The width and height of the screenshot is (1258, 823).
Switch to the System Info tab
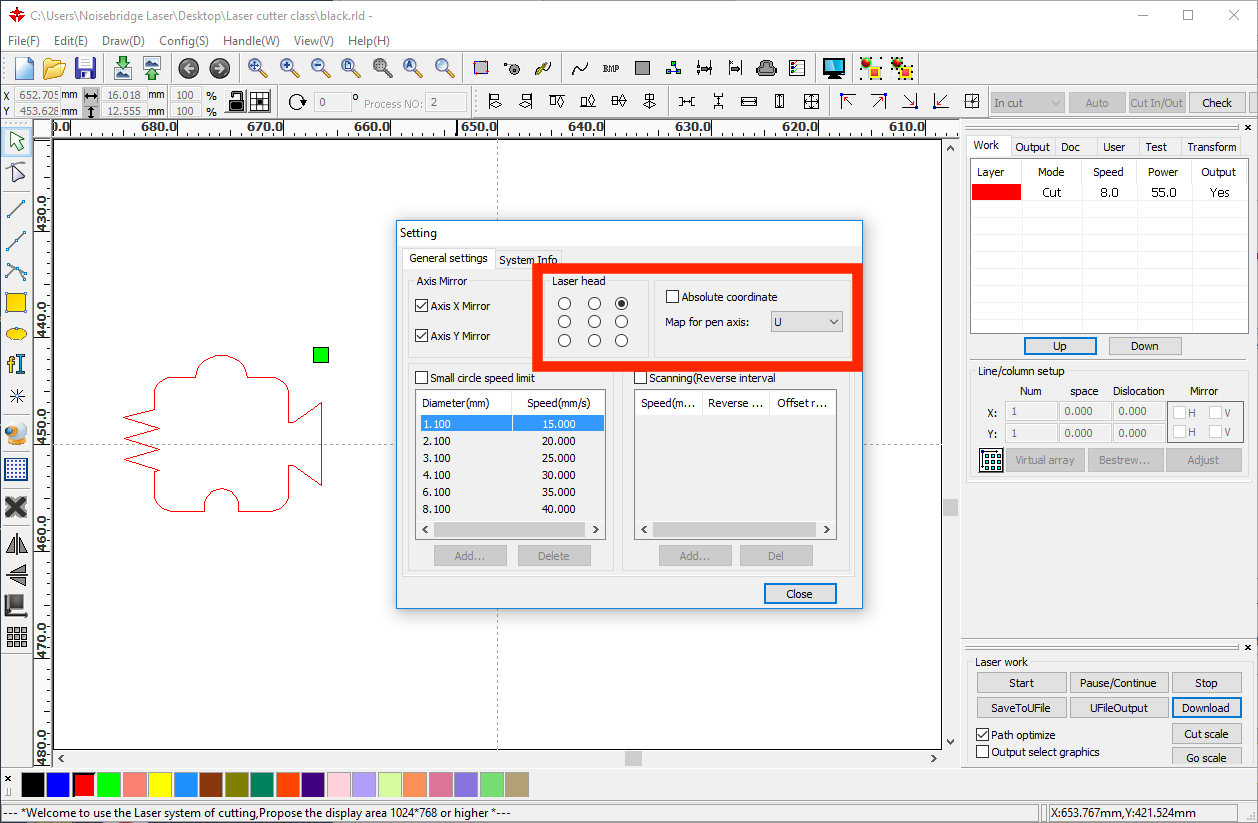point(528,260)
